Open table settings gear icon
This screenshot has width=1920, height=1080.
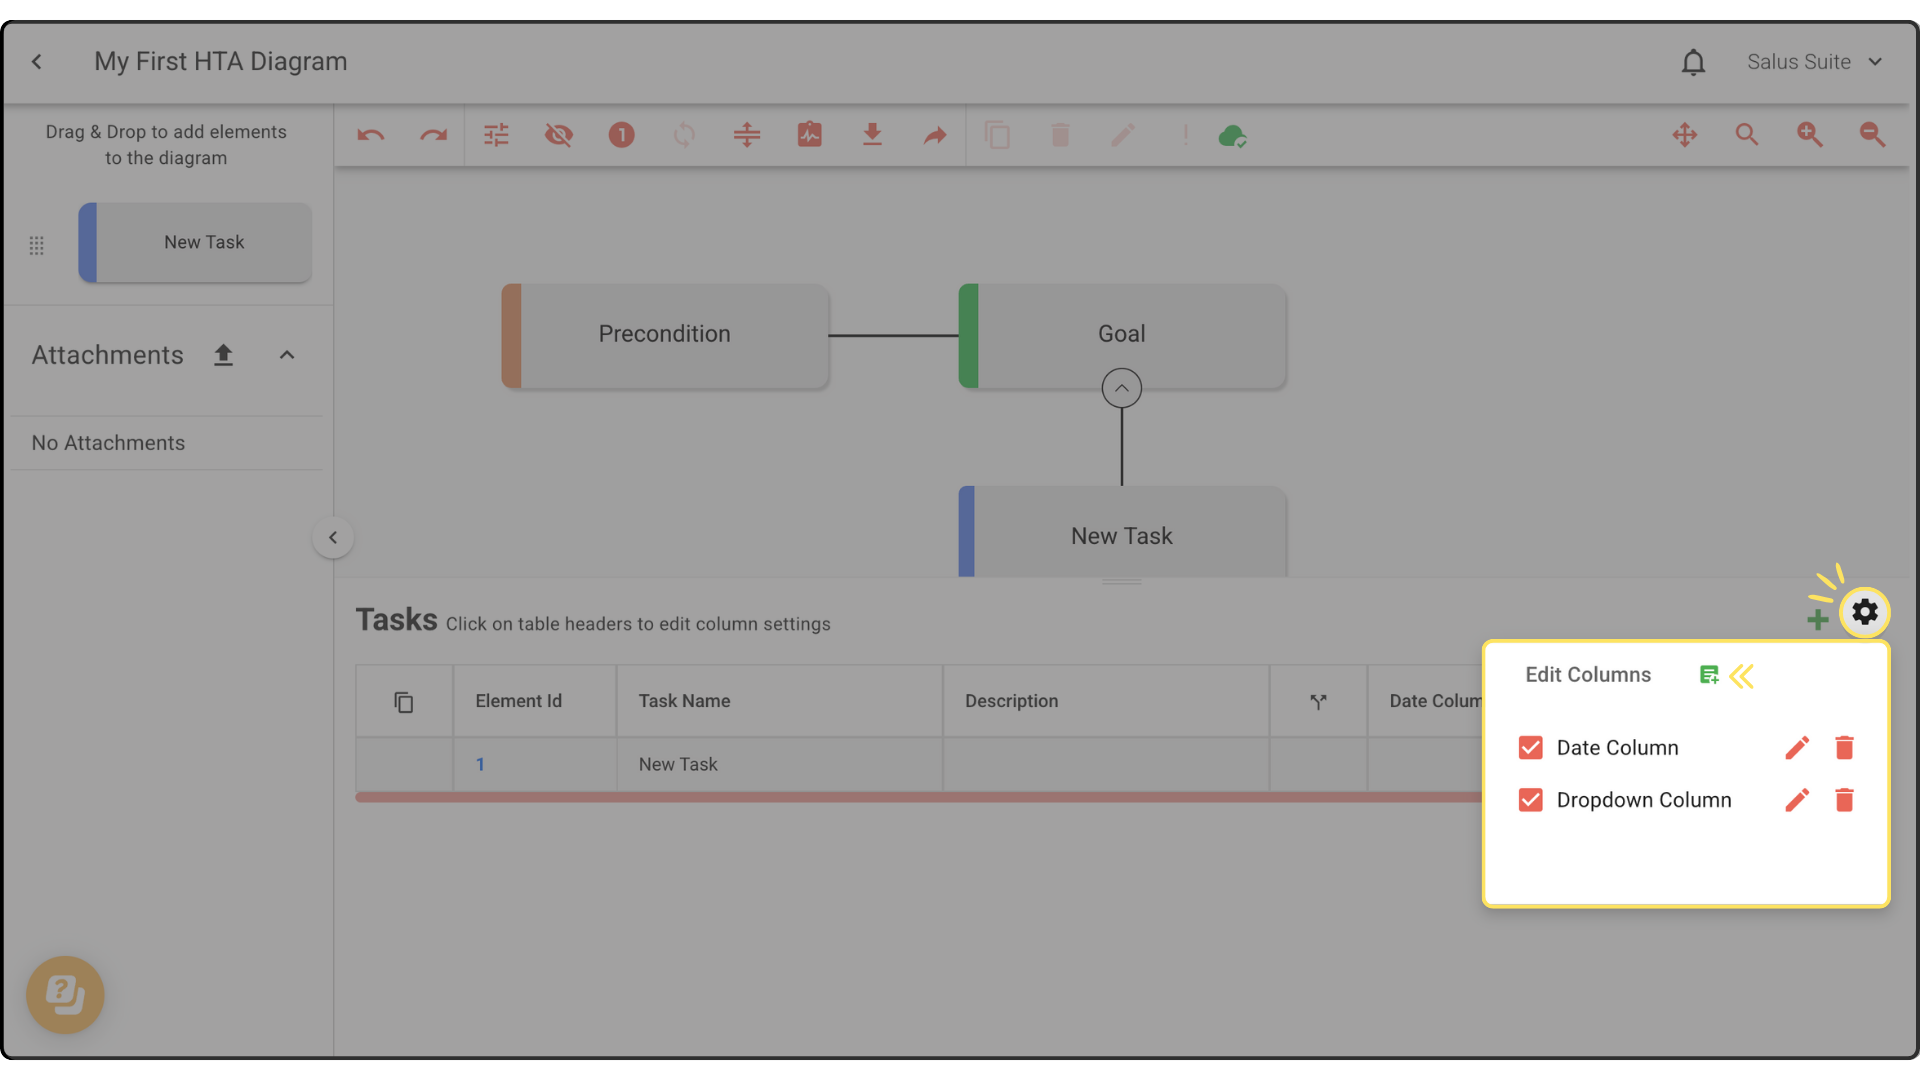(1864, 612)
